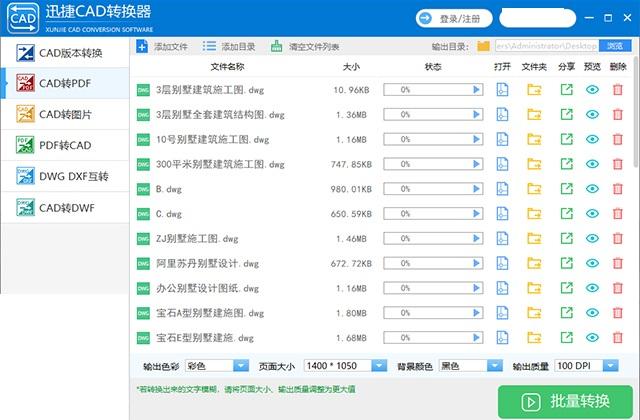This screenshot has height=420, width=640.
Task: Click progress bar for 阿里苏丹别墅设计.dwg
Action: point(433,263)
